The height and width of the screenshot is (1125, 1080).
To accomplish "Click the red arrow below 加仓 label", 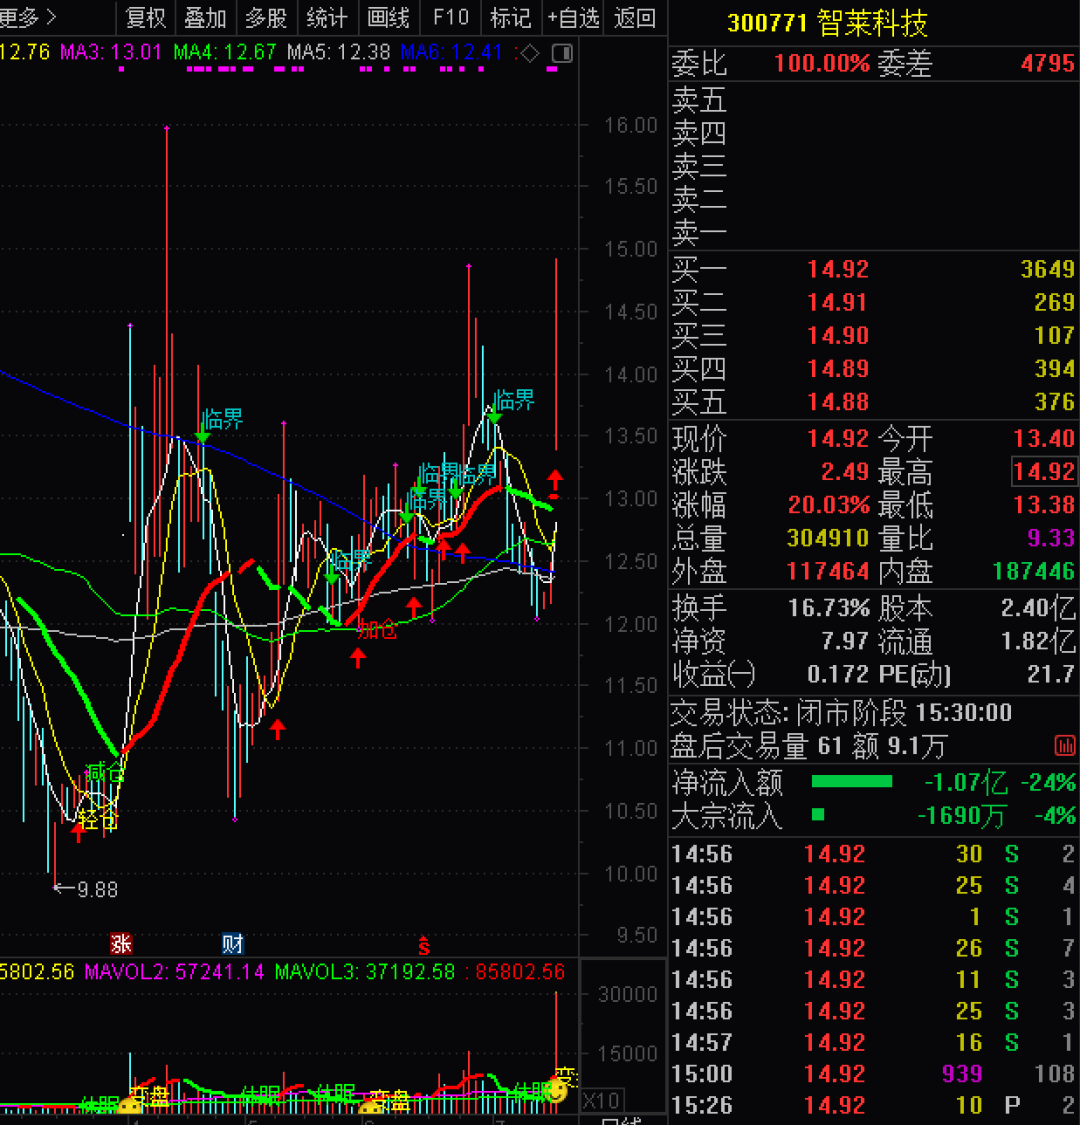I will click(357, 658).
